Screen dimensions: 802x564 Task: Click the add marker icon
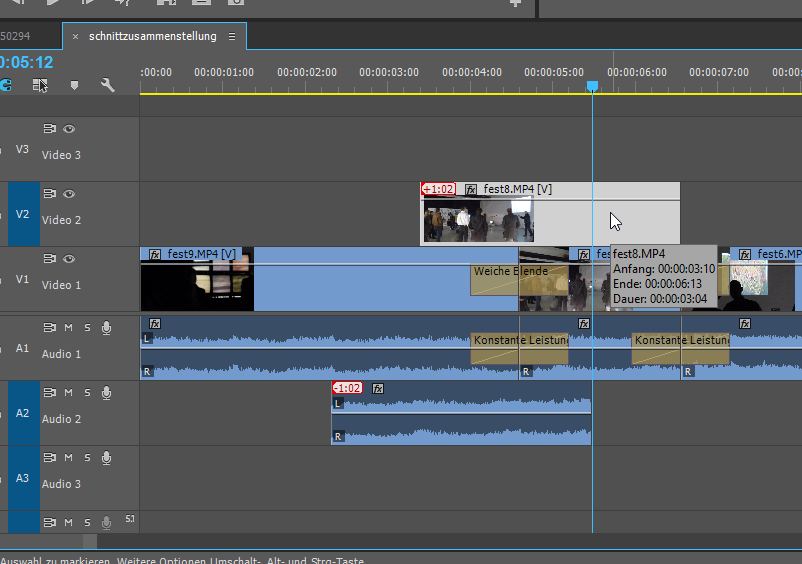pos(74,85)
